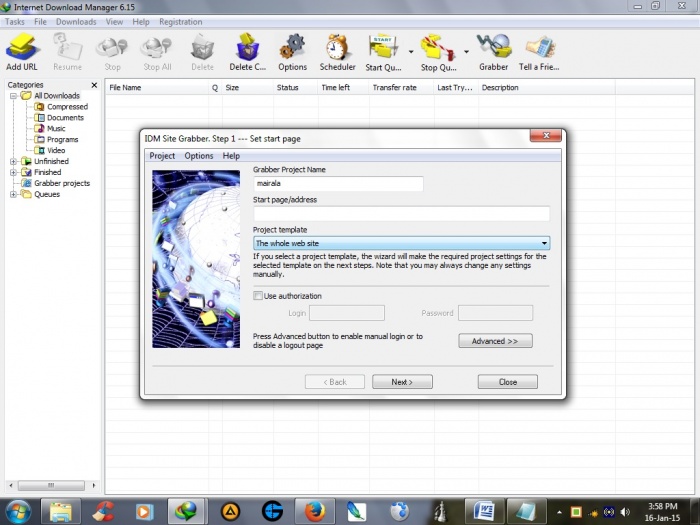
Task: Open Stop Queue dropdown arrow
Action: pyautogui.click(x=466, y=52)
